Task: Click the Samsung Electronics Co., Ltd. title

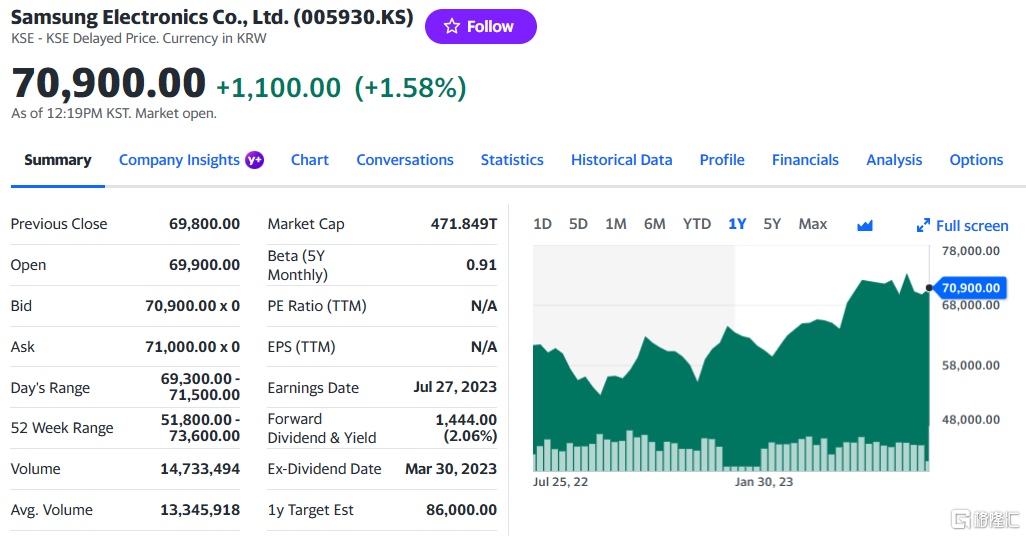Action: pyautogui.click(x=212, y=17)
